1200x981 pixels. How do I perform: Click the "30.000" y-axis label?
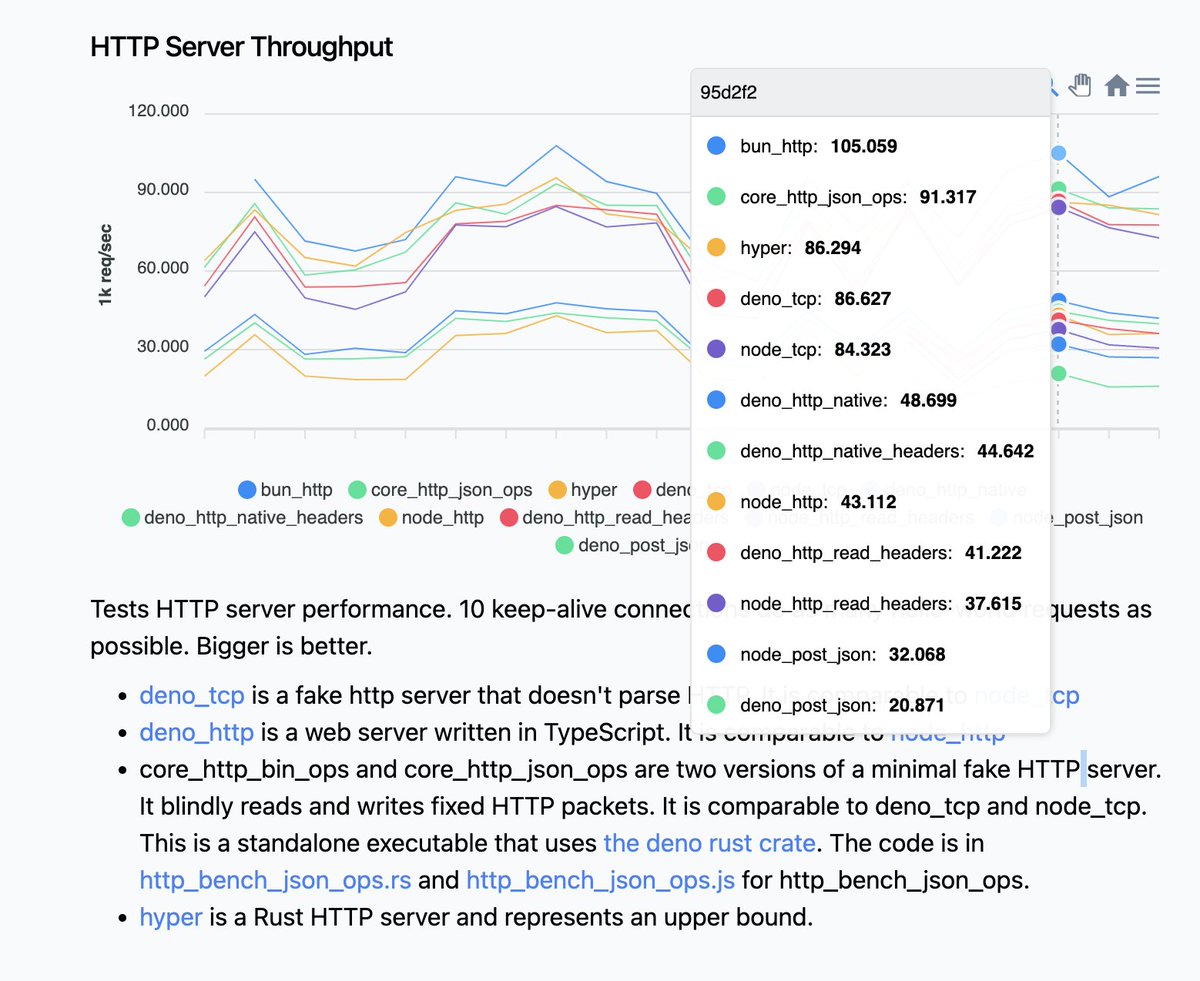[163, 347]
